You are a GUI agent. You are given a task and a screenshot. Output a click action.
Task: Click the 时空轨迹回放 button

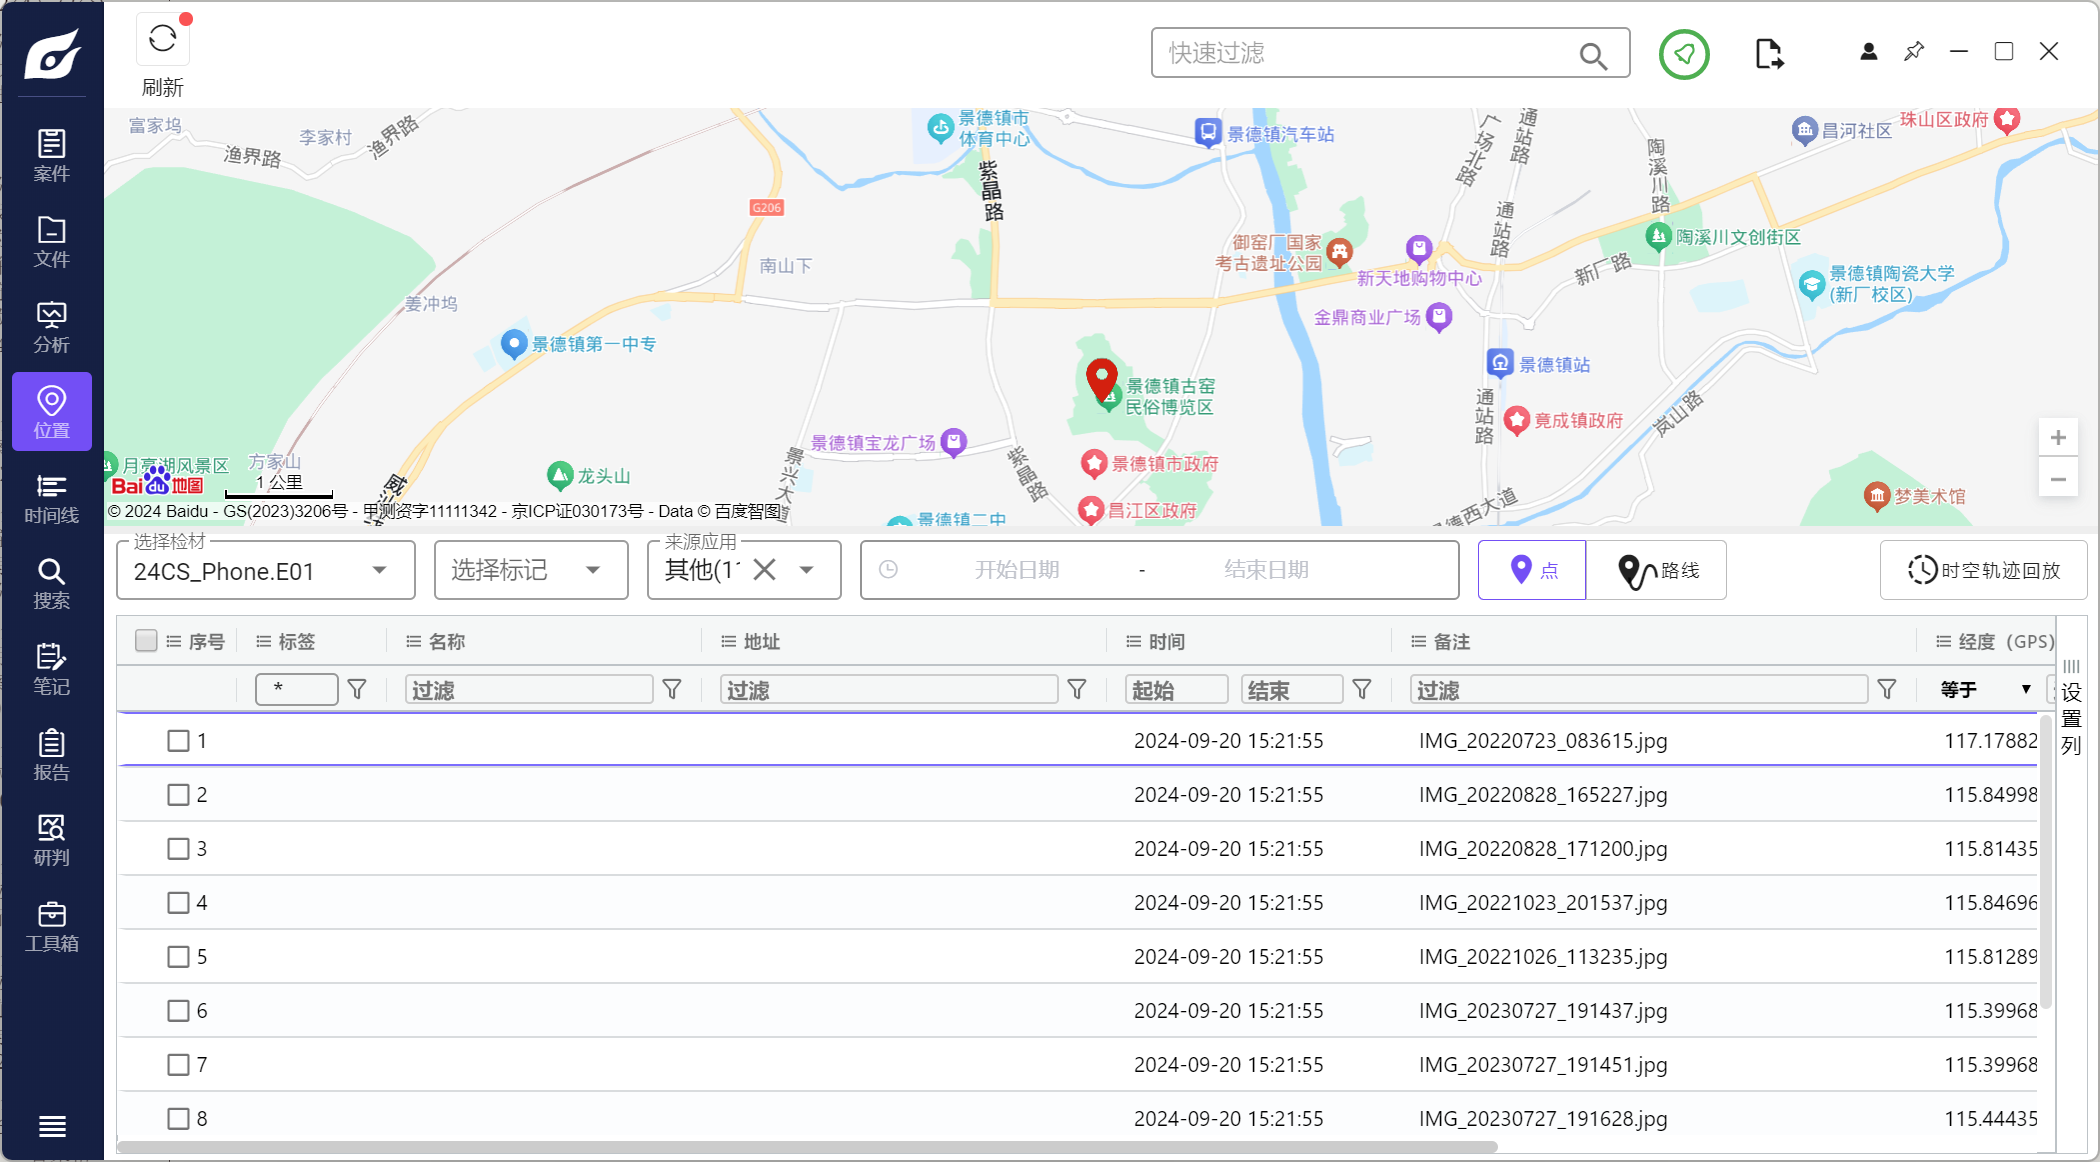click(1983, 570)
